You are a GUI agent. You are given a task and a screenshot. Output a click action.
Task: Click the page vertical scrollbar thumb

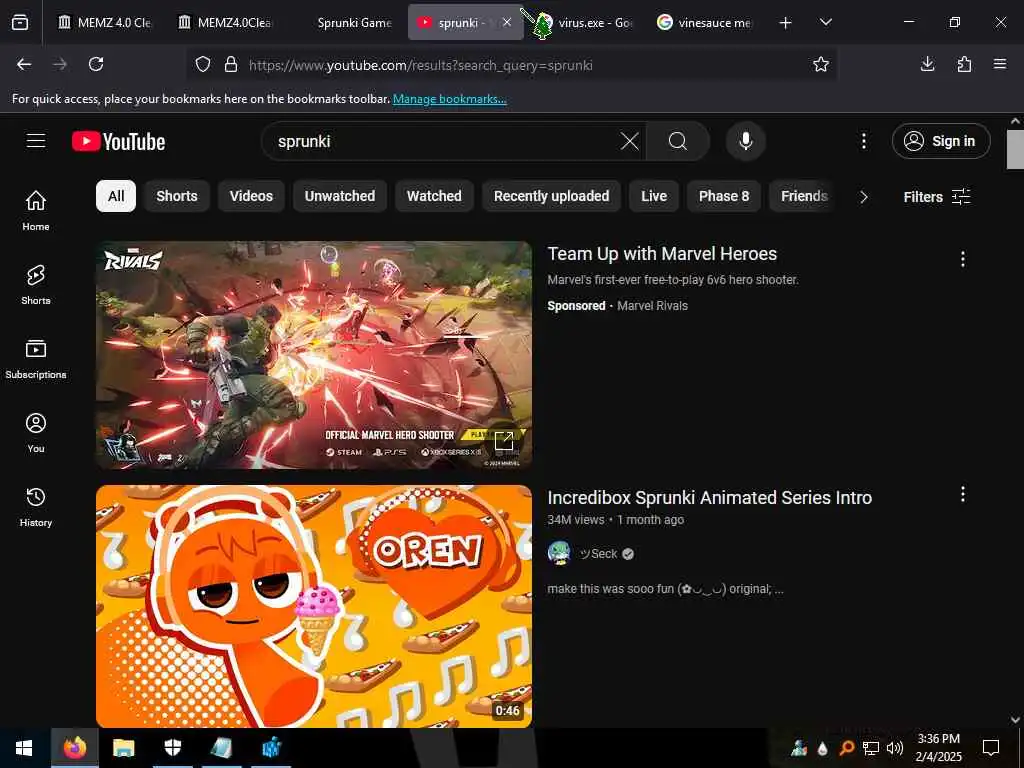pos(1015,149)
